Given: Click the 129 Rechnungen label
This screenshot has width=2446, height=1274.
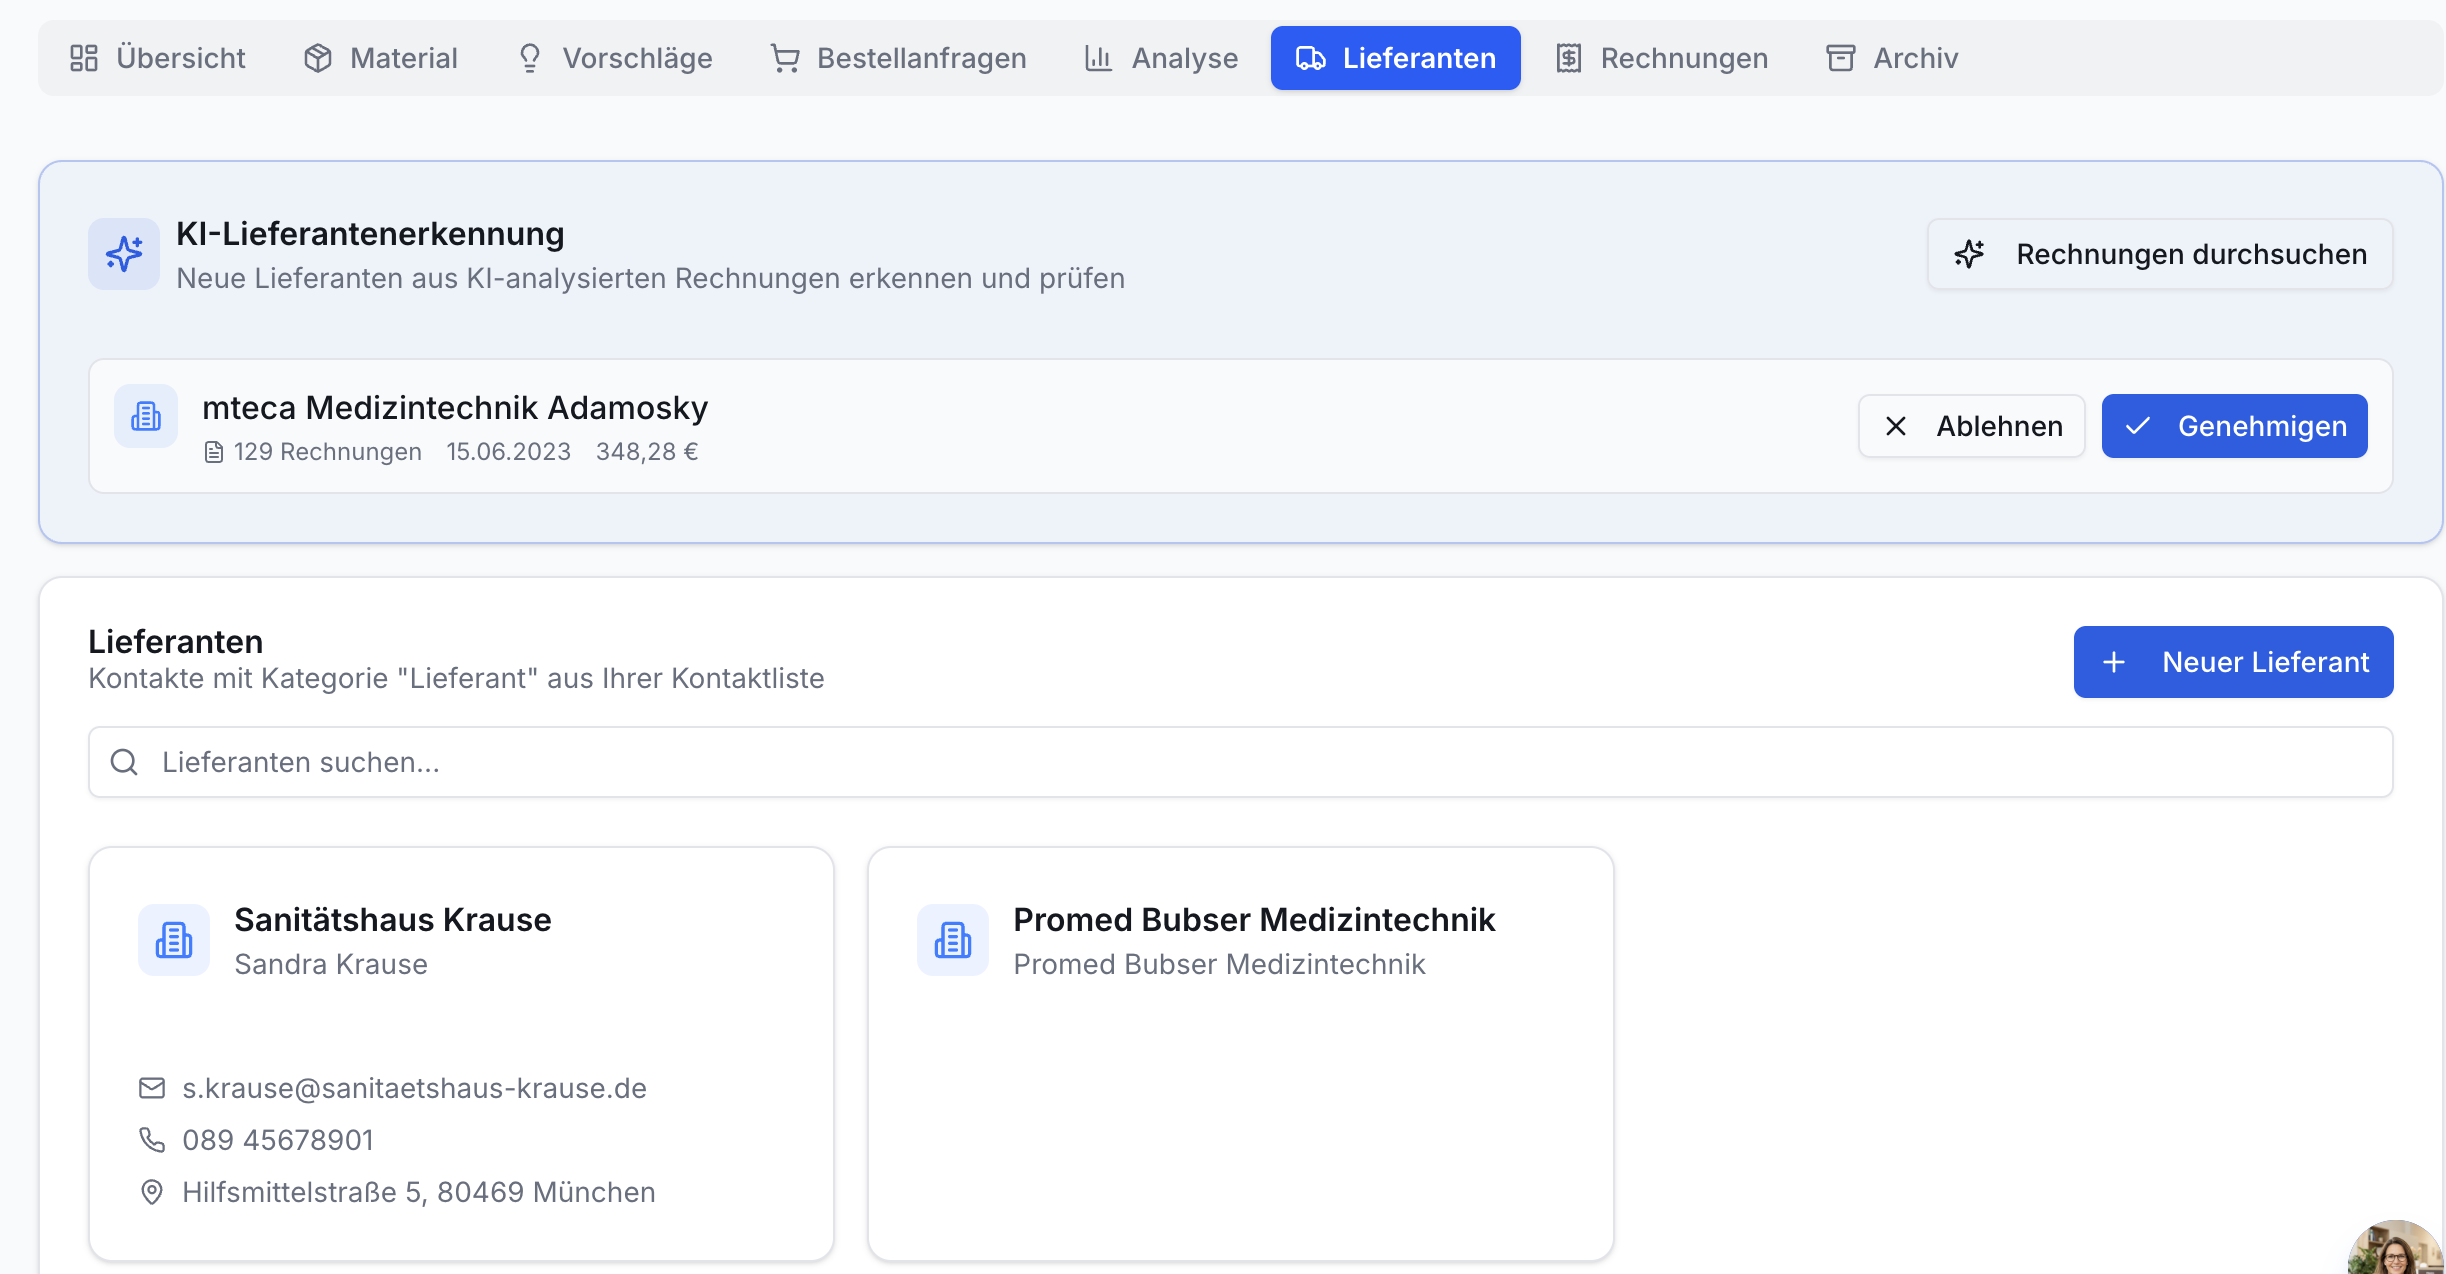Looking at the screenshot, I should click(x=328, y=452).
